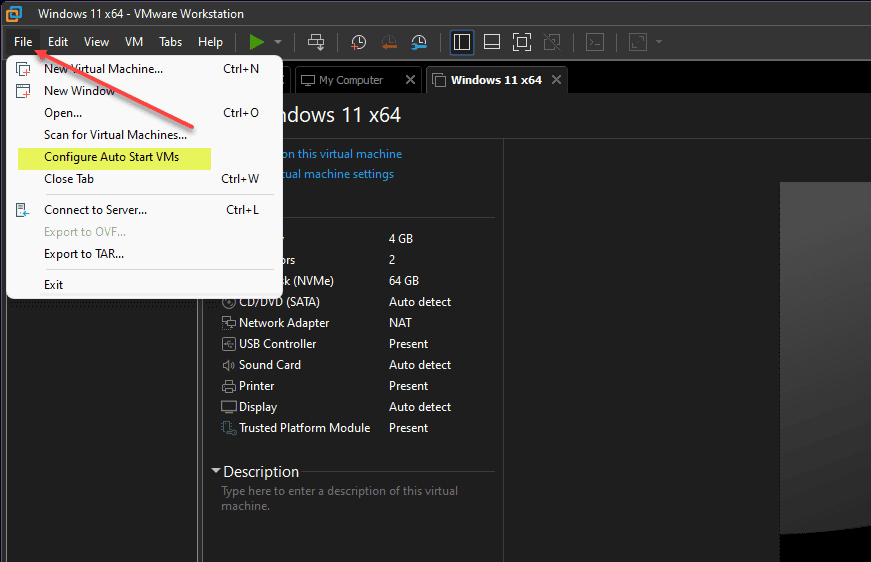The height and width of the screenshot is (562, 871).
Task: Click the USB Controller icon
Action: click(229, 344)
